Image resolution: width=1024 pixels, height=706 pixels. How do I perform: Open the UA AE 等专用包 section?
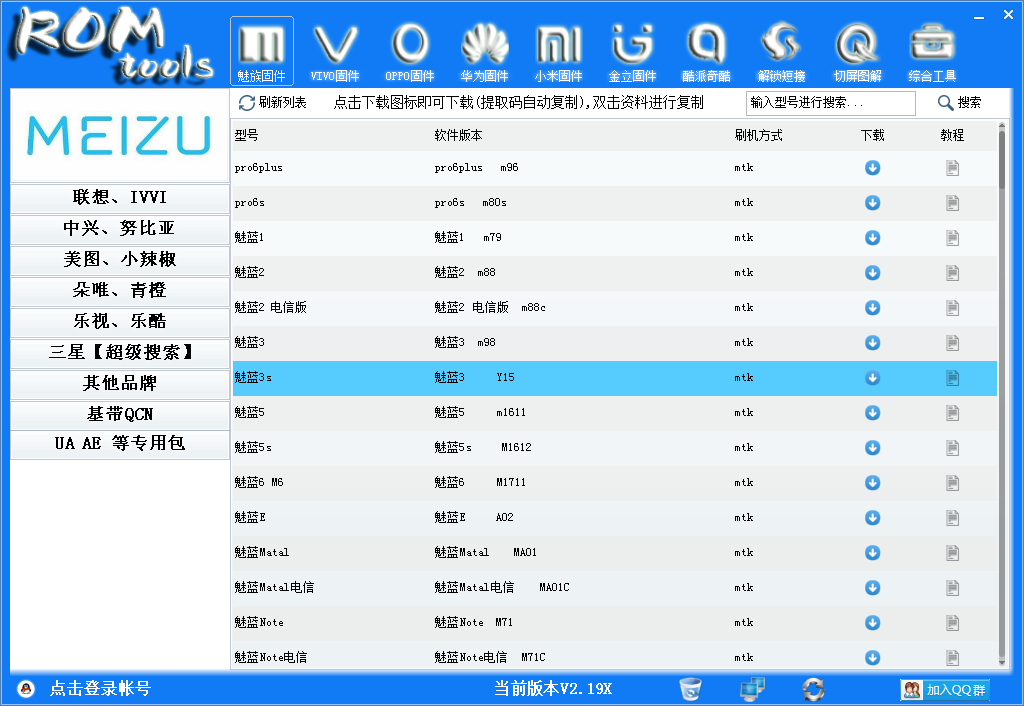120,444
